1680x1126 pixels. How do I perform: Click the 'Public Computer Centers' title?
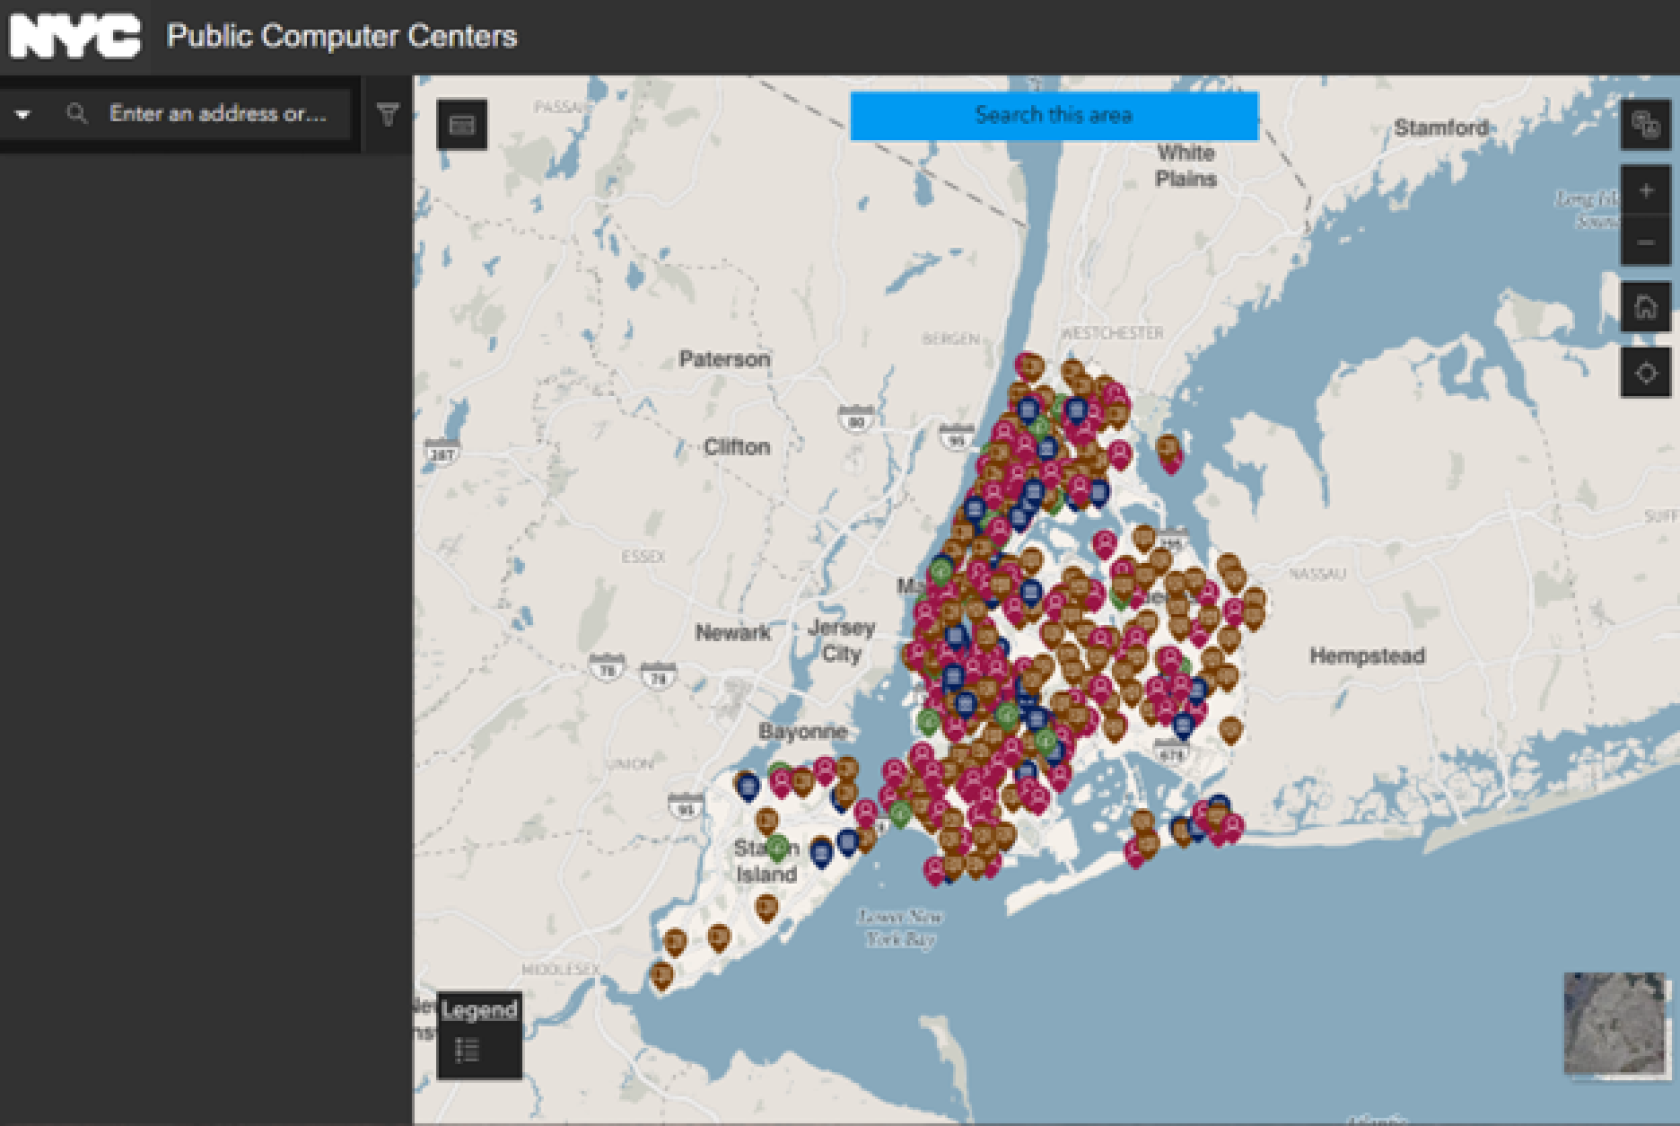(x=342, y=36)
